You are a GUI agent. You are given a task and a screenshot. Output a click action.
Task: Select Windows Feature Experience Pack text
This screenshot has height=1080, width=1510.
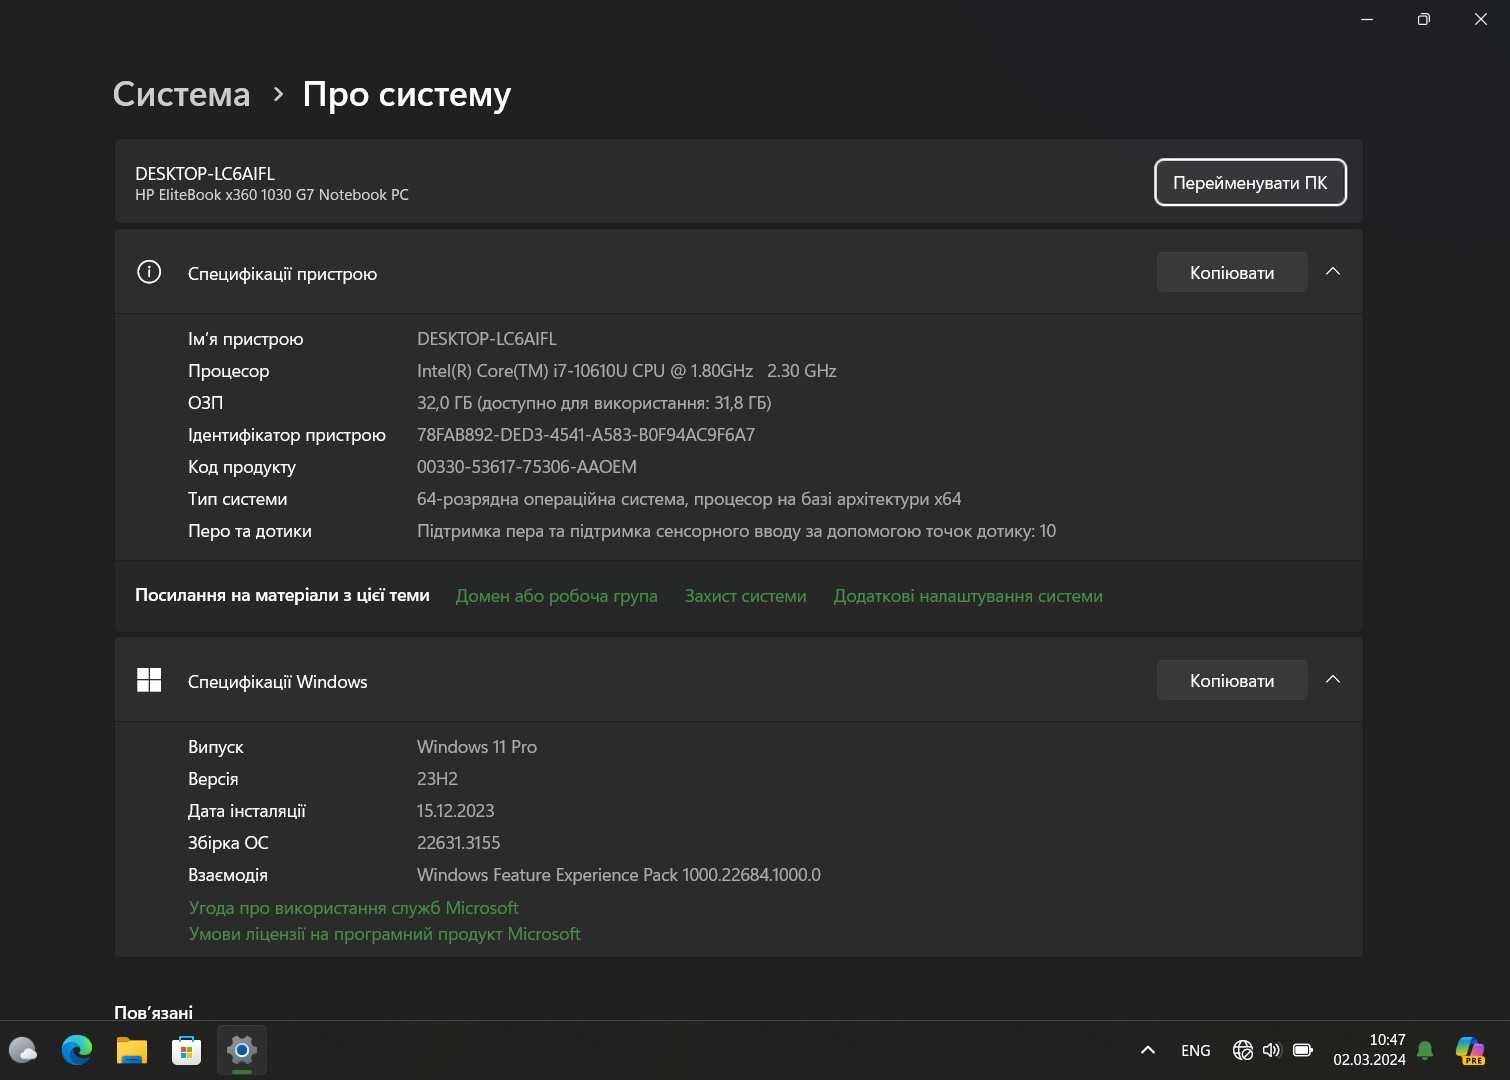coord(619,875)
